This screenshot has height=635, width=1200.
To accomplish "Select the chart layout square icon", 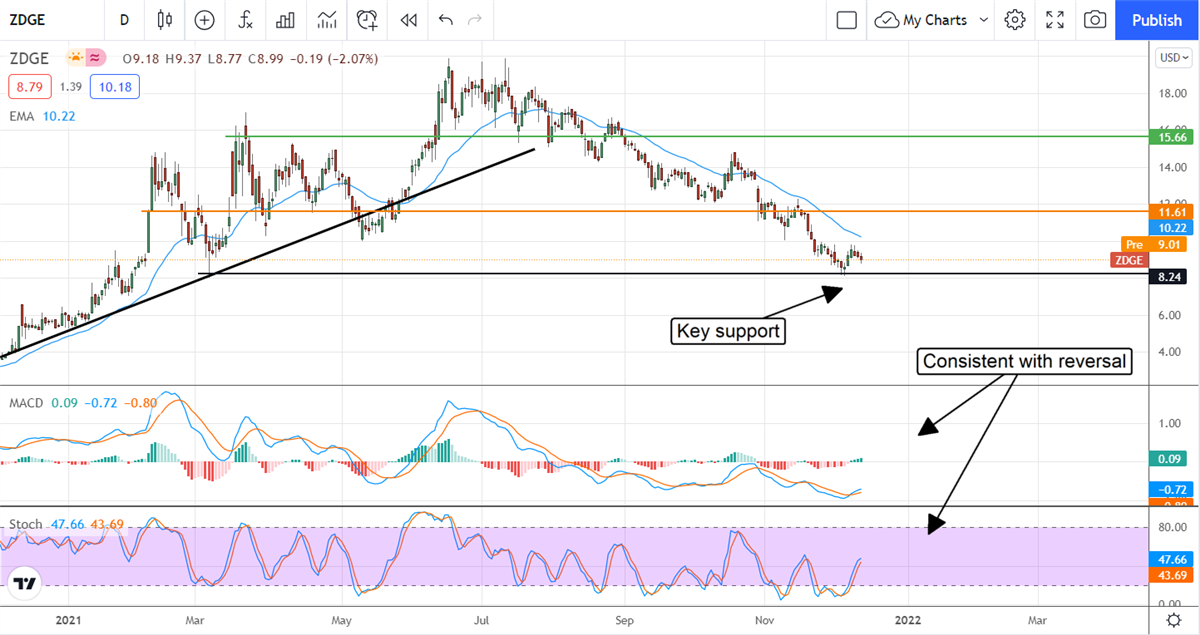I will point(846,20).
